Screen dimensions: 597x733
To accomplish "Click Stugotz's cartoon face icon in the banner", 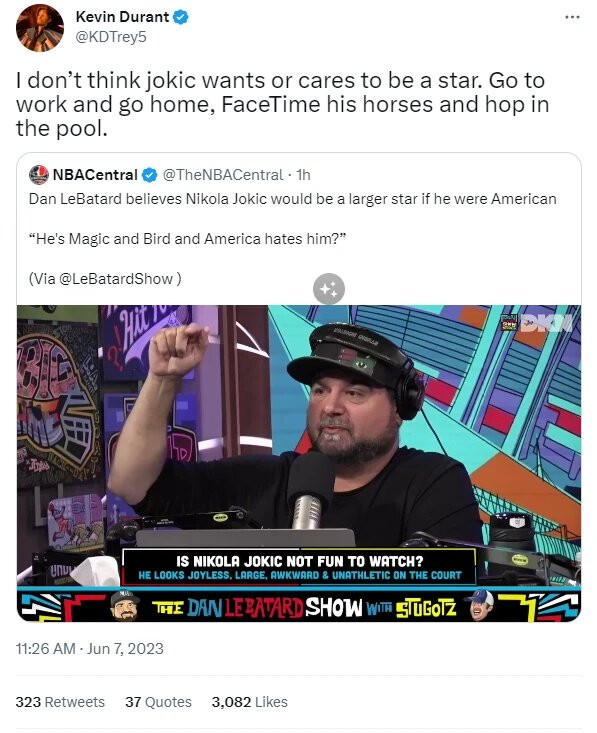I will click(x=480, y=605).
